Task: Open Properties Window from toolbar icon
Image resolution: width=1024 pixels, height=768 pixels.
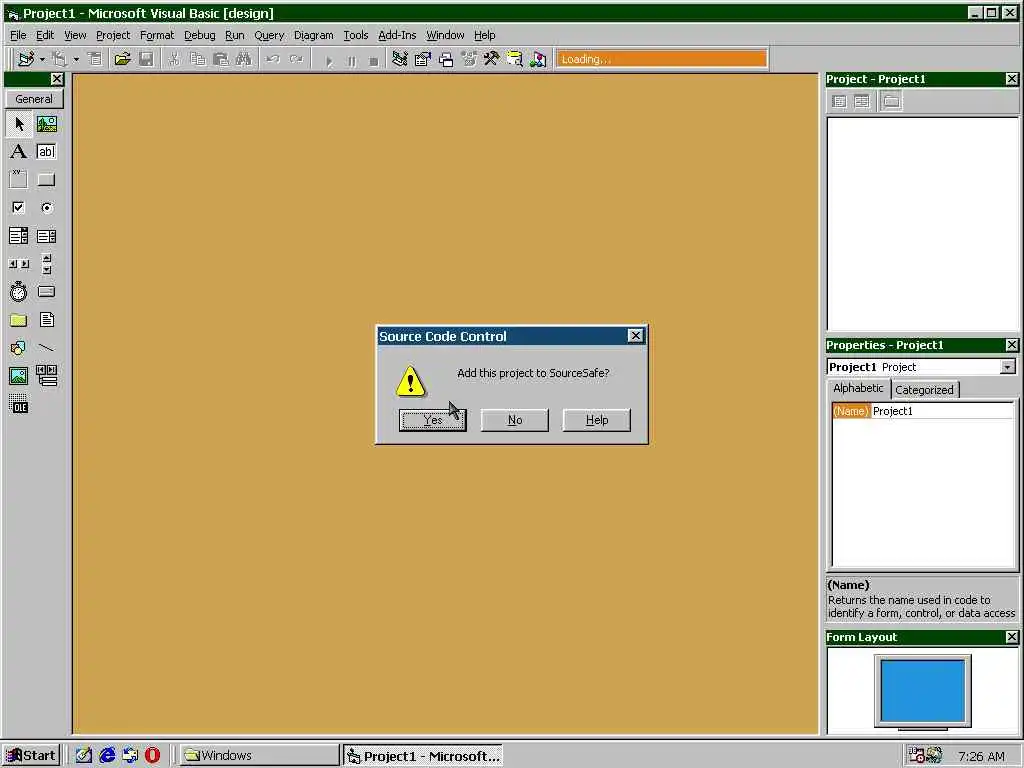Action: pyautogui.click(x=423, y=59)
